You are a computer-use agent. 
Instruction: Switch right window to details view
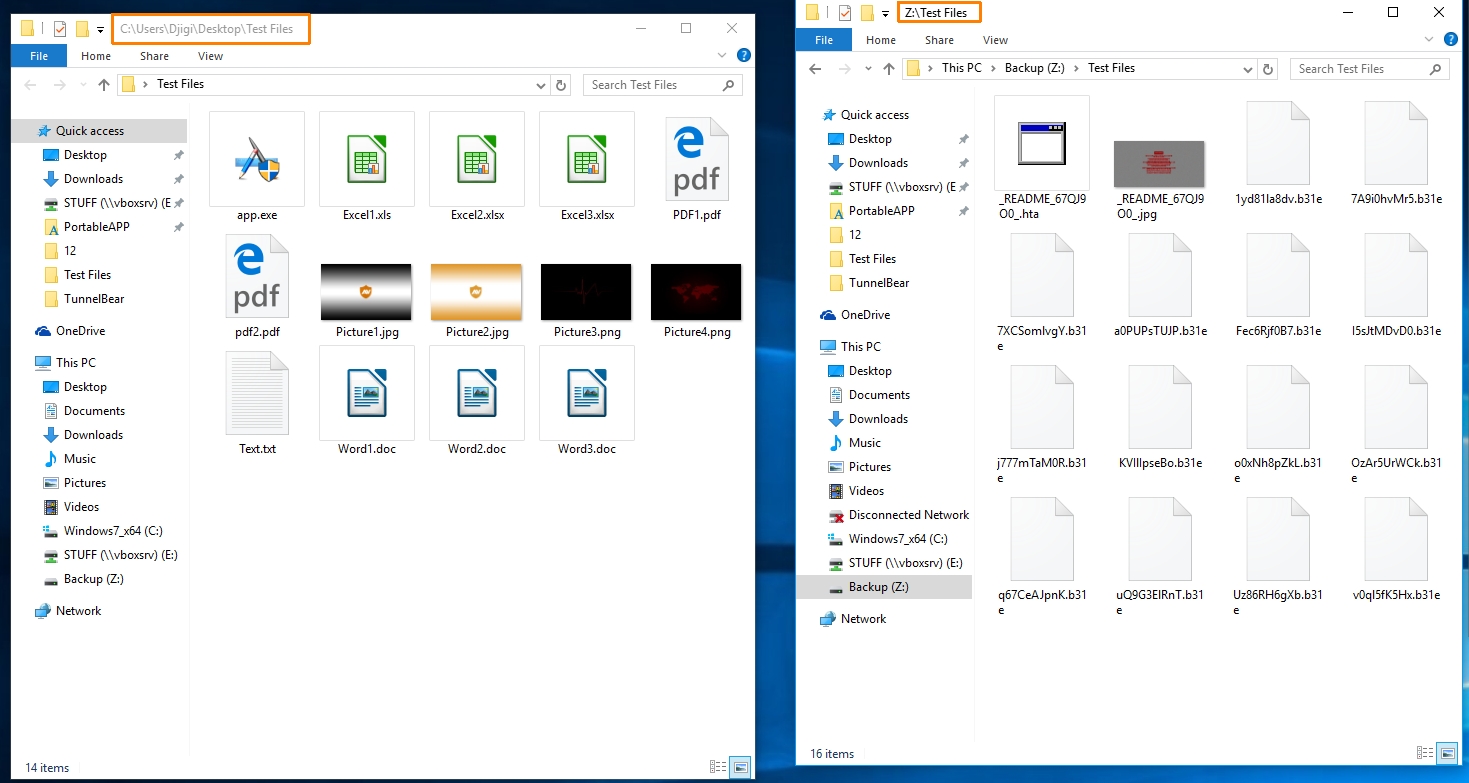pos(1425,753)
